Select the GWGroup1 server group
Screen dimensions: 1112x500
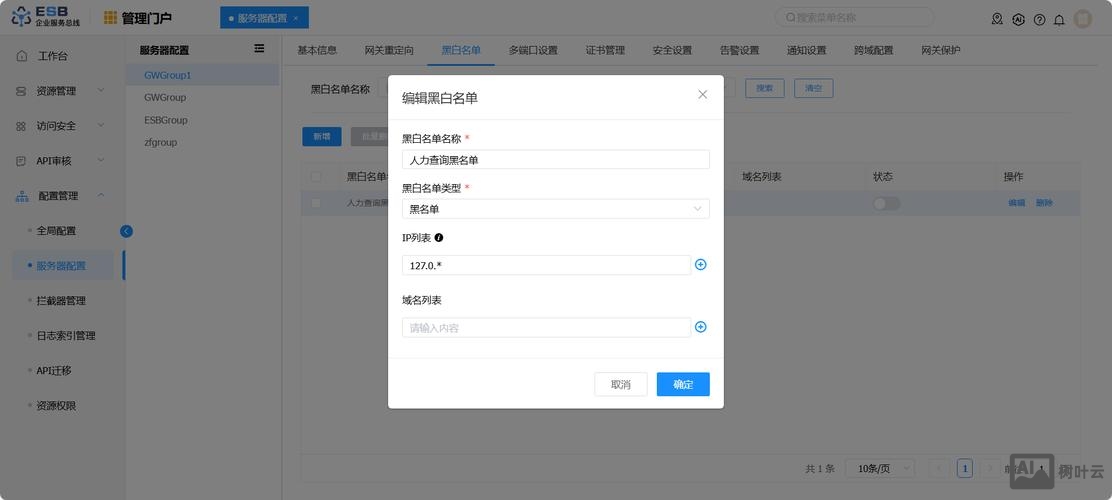[203, 74]
